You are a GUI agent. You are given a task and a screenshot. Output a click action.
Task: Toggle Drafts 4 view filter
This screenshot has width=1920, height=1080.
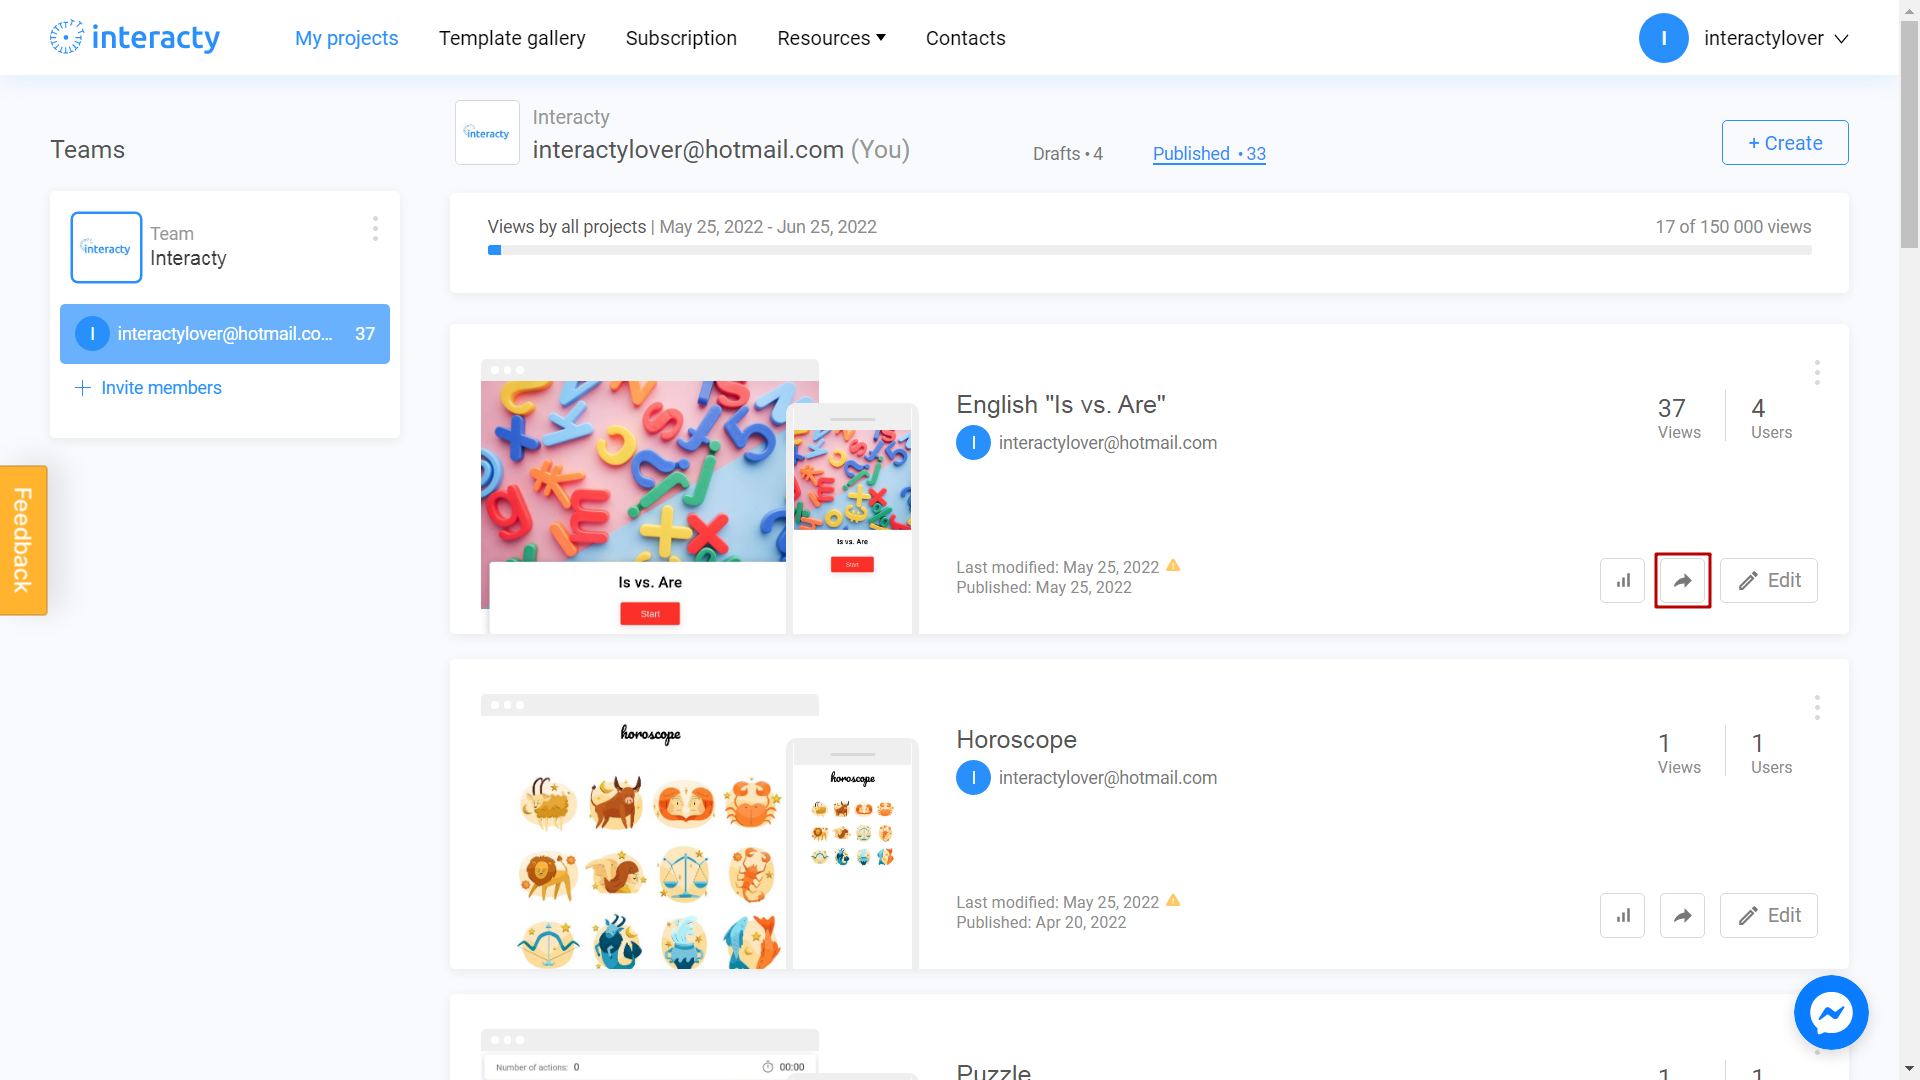(1067, 153)
